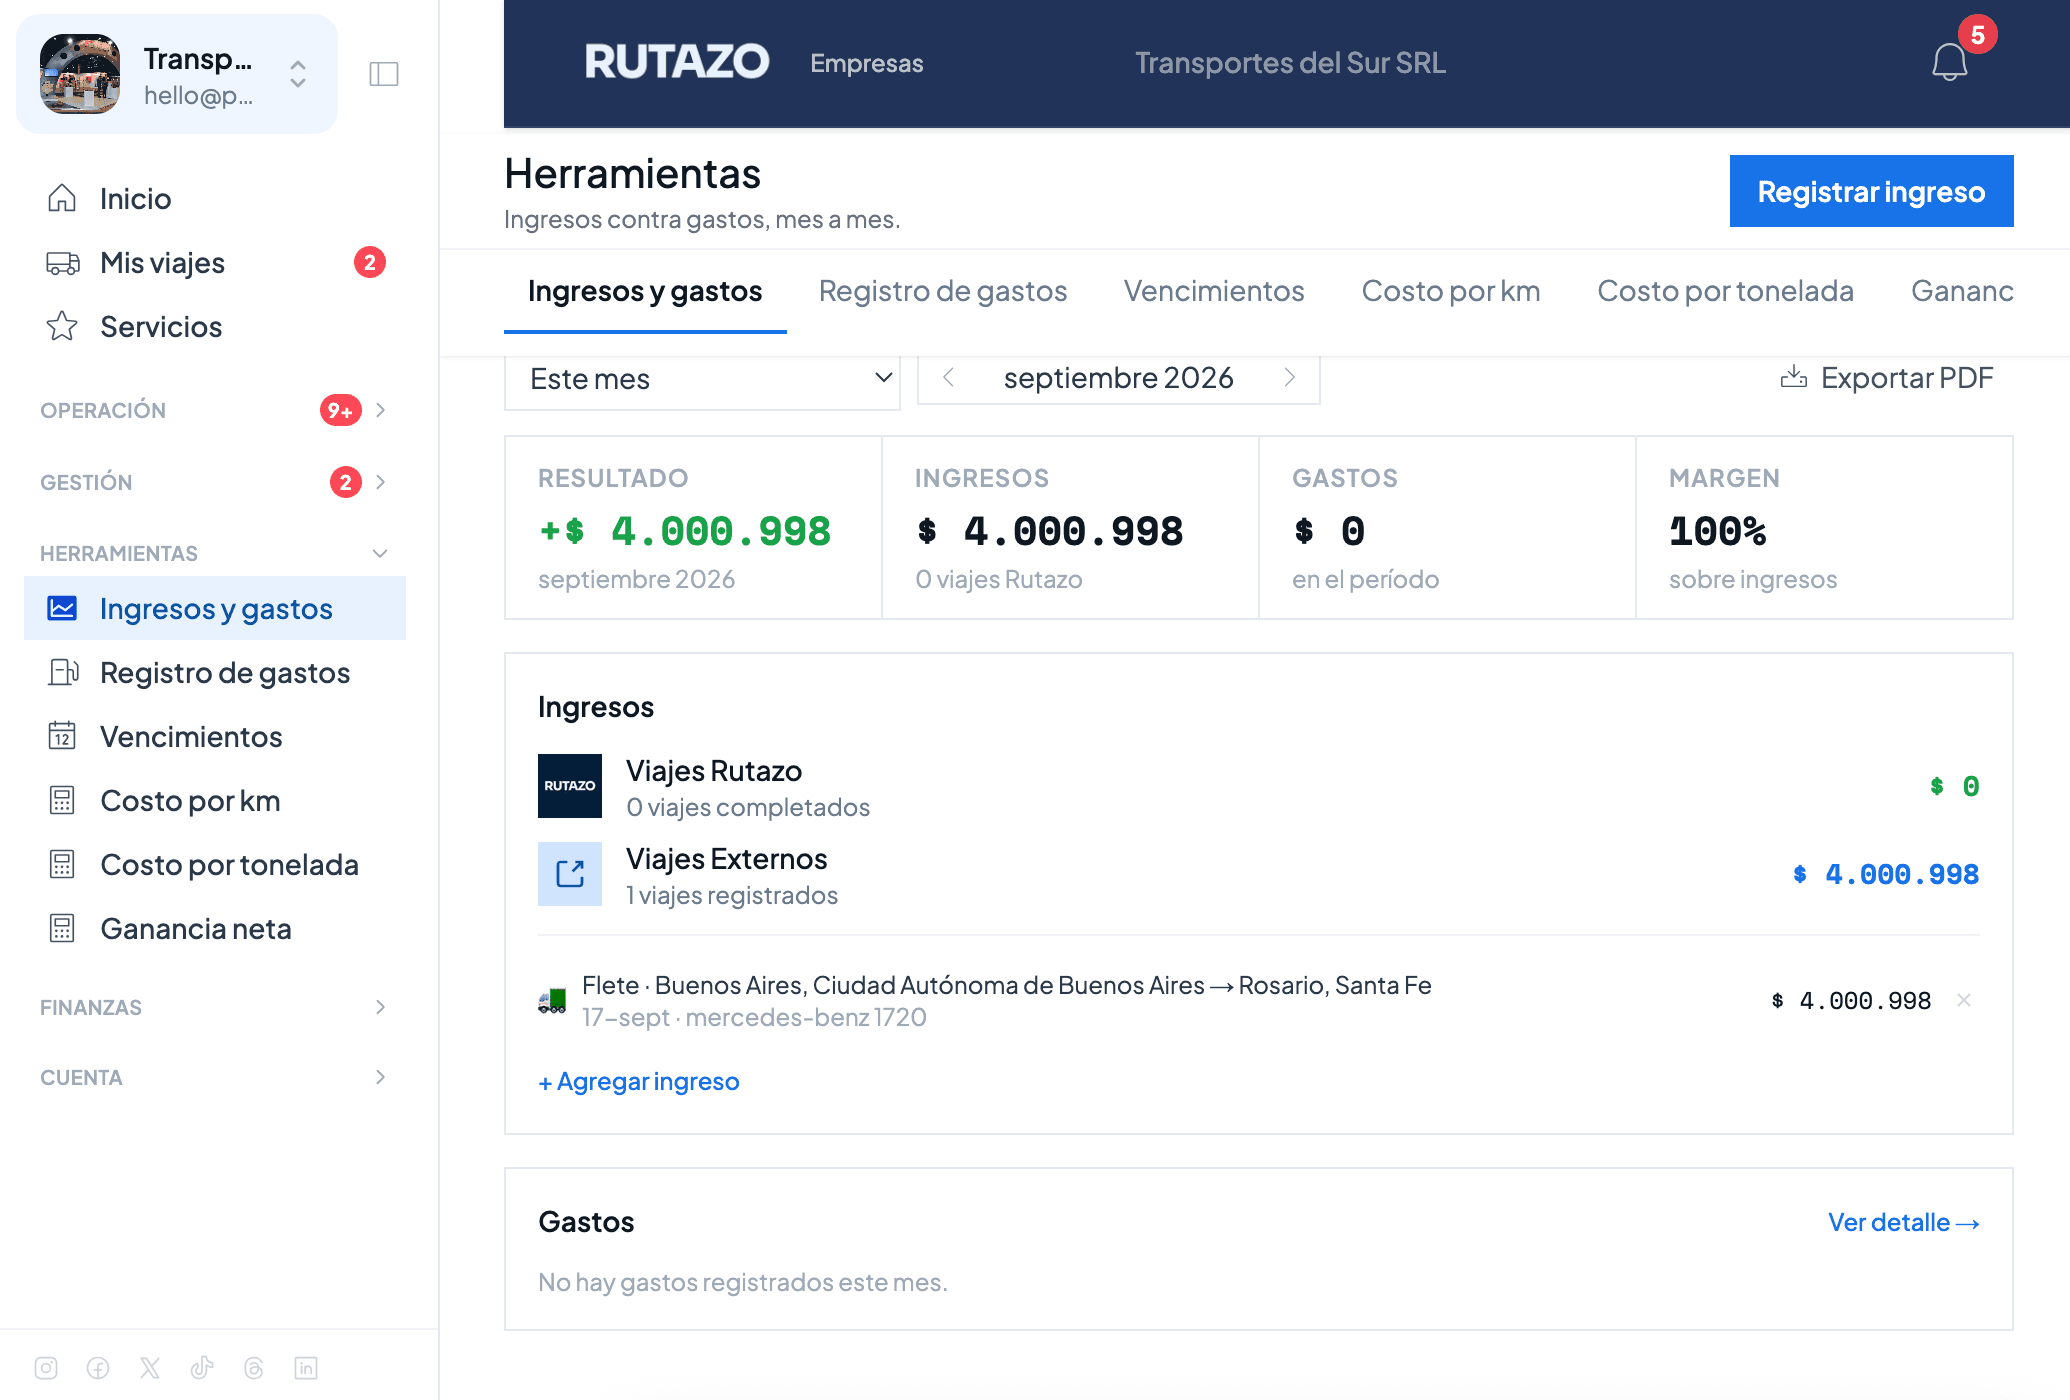Collapse the Herramientas section
This screenshot has width=2070, height=1400.
point(213,553)
